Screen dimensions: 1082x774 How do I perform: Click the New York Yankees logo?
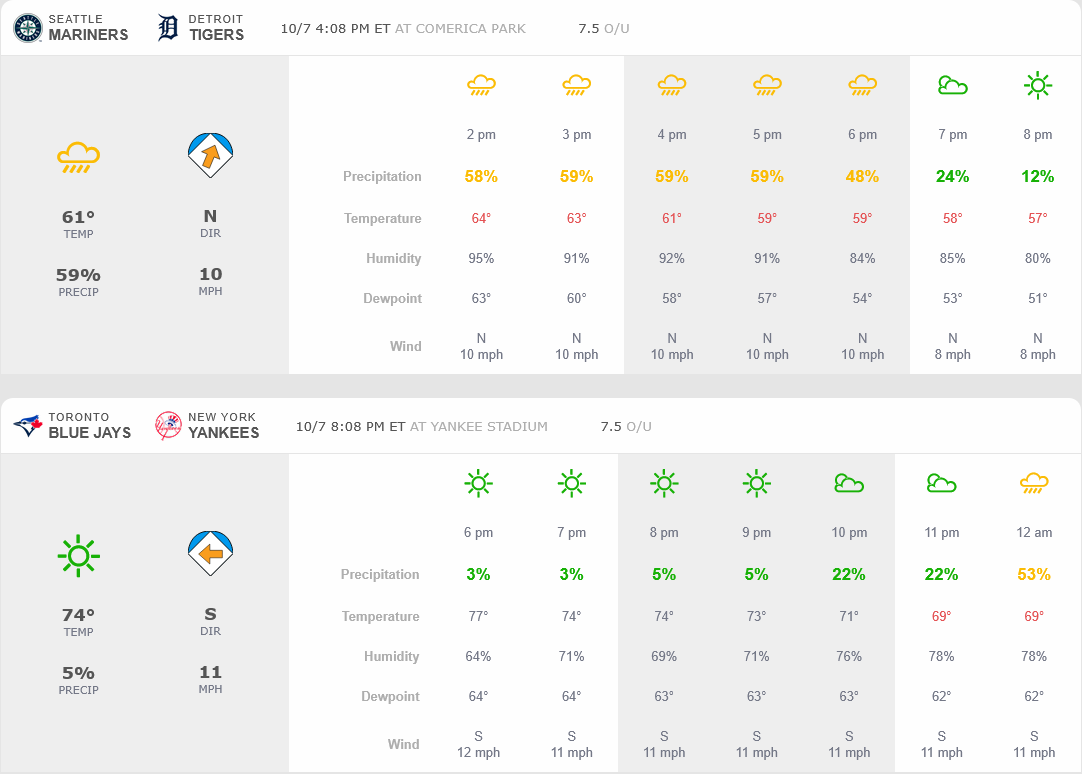point(168,426)
